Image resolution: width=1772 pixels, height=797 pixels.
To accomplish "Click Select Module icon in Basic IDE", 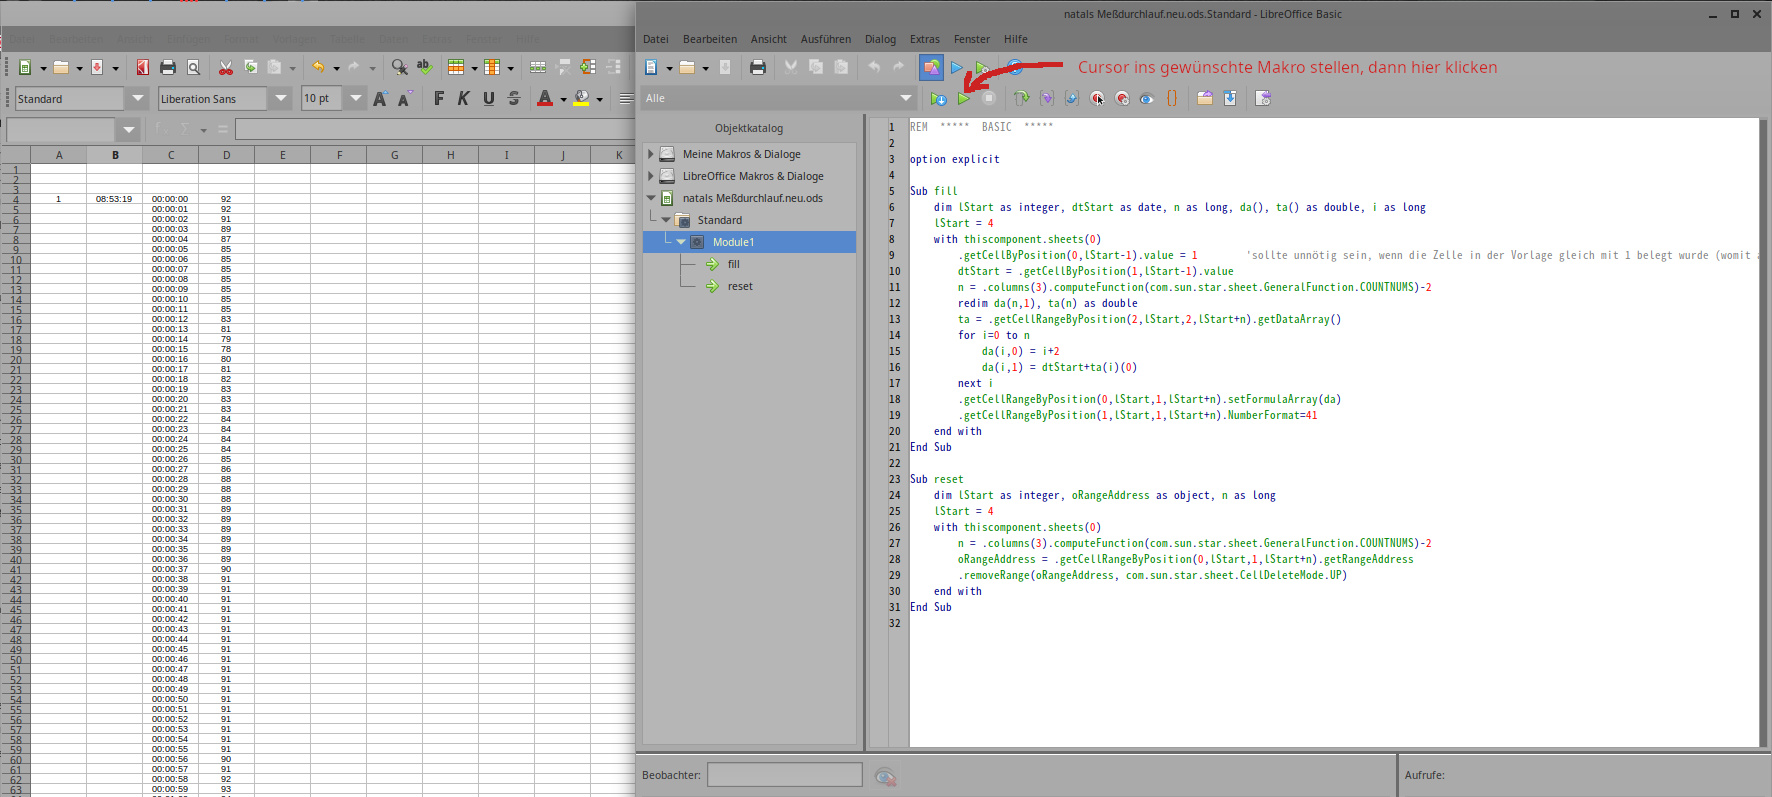I will (x=982, y=67).
